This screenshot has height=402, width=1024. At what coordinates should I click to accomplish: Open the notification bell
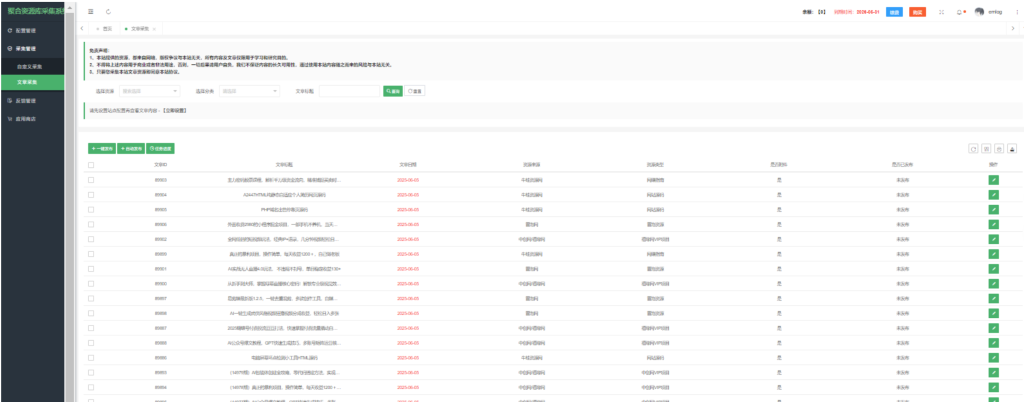960,11
